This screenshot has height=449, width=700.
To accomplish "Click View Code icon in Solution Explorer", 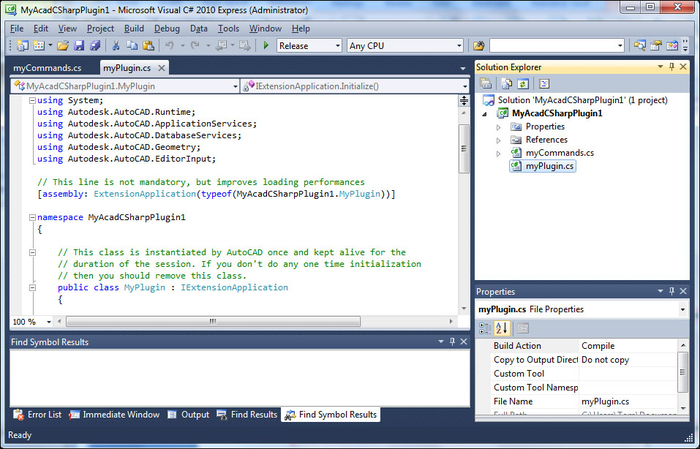I will coord(544,84).
